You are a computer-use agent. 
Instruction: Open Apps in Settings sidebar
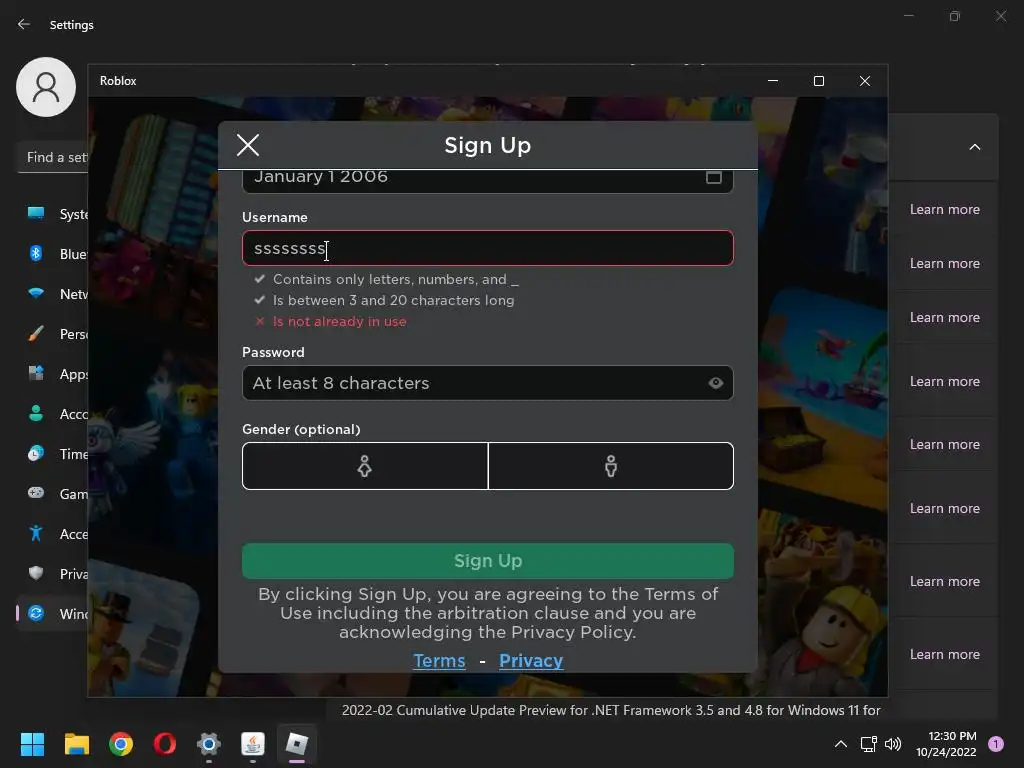(57, 374)
